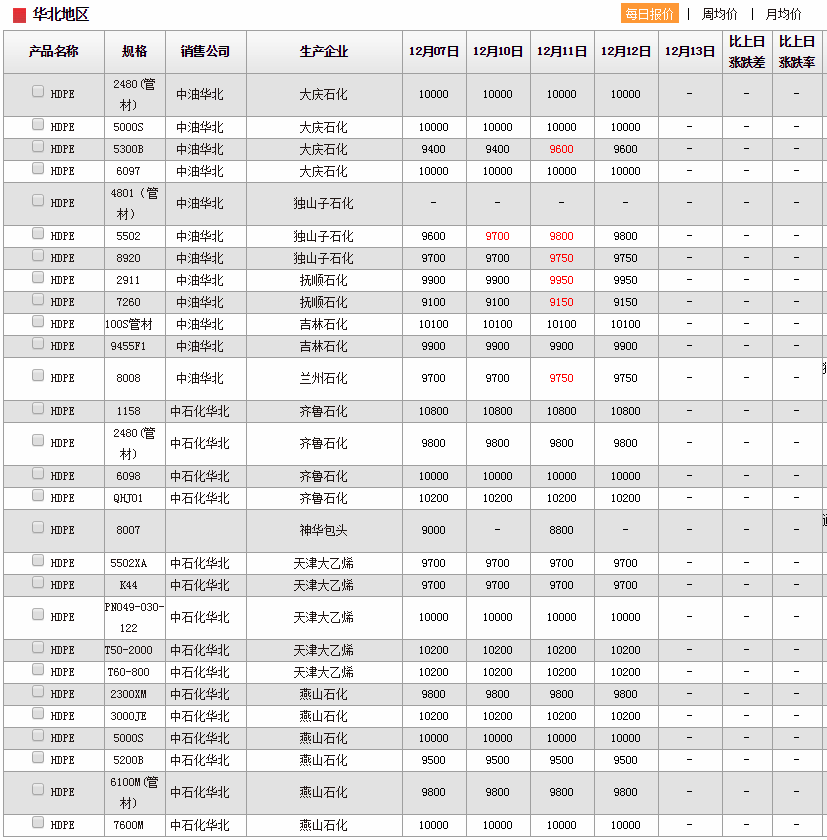Click the 华北地区 section title
827x840 pixels.
(61, 14)
